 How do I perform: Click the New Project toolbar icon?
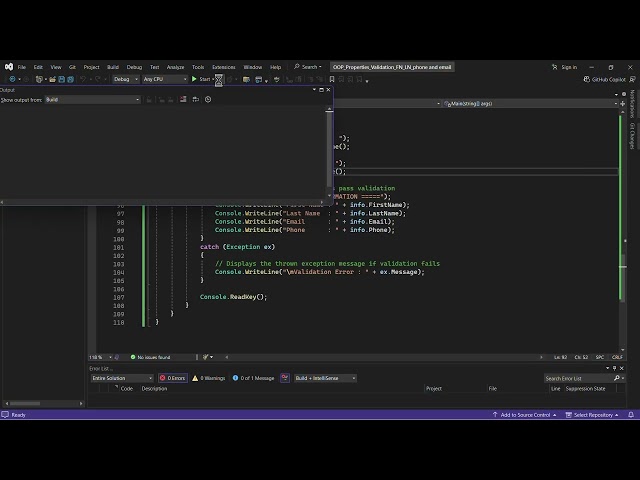[x=39, y=79]
